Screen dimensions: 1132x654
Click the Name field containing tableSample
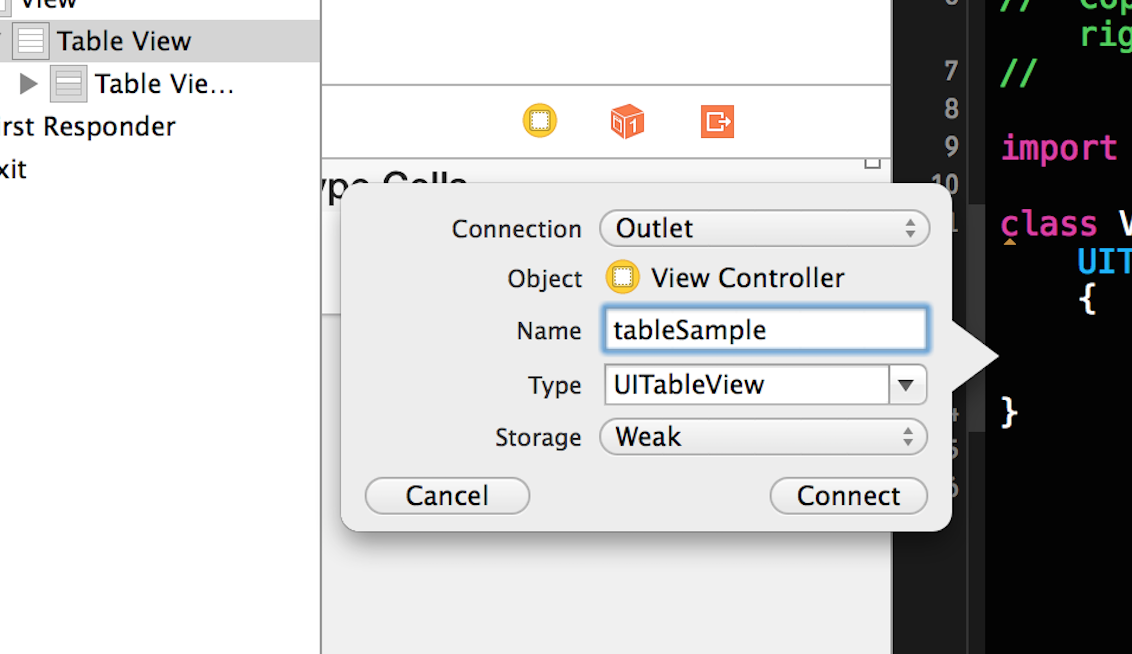765,330
